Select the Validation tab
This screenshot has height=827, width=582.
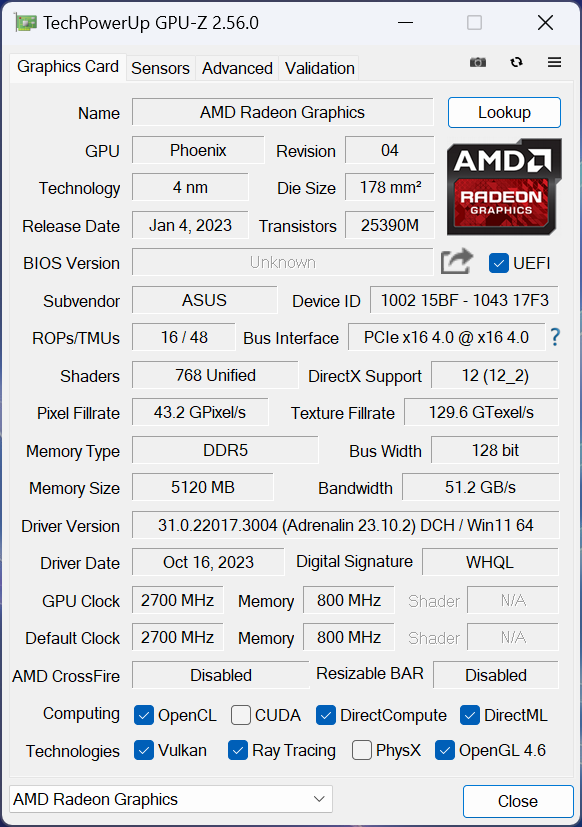coord(319,68)
